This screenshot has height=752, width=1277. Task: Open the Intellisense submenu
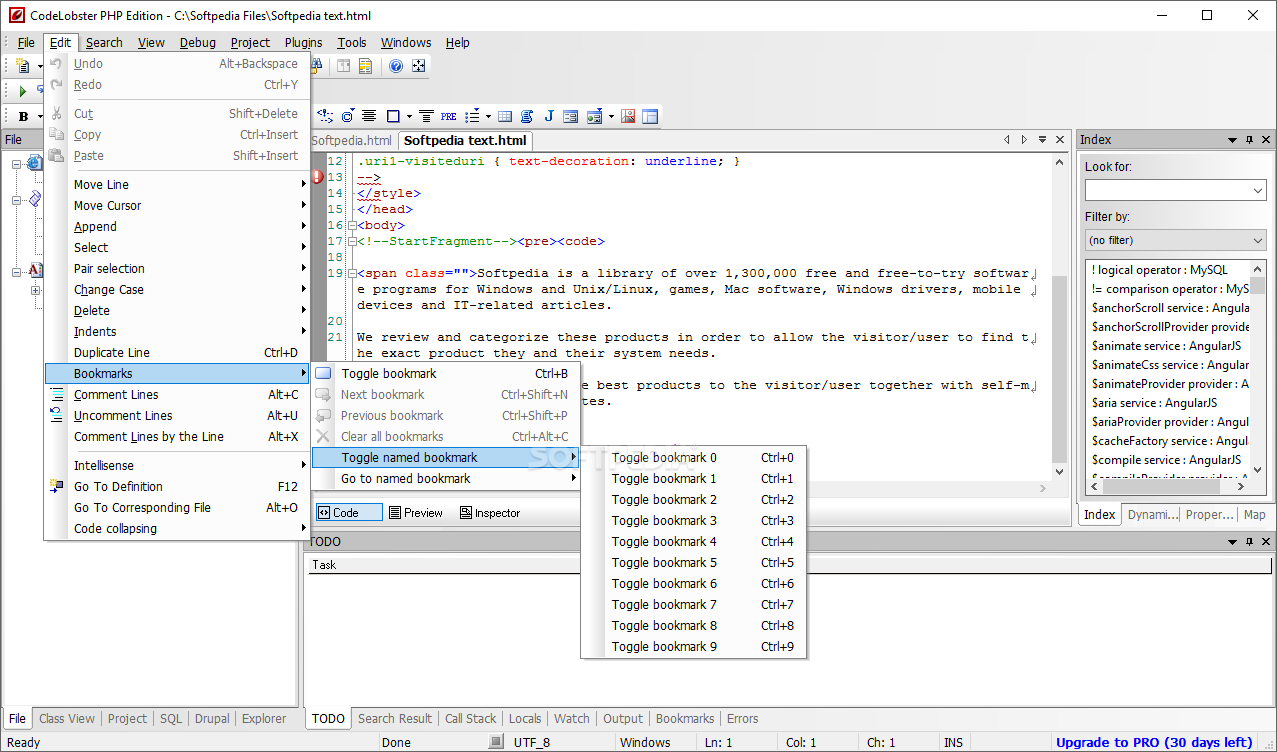(x=176, y=466)
